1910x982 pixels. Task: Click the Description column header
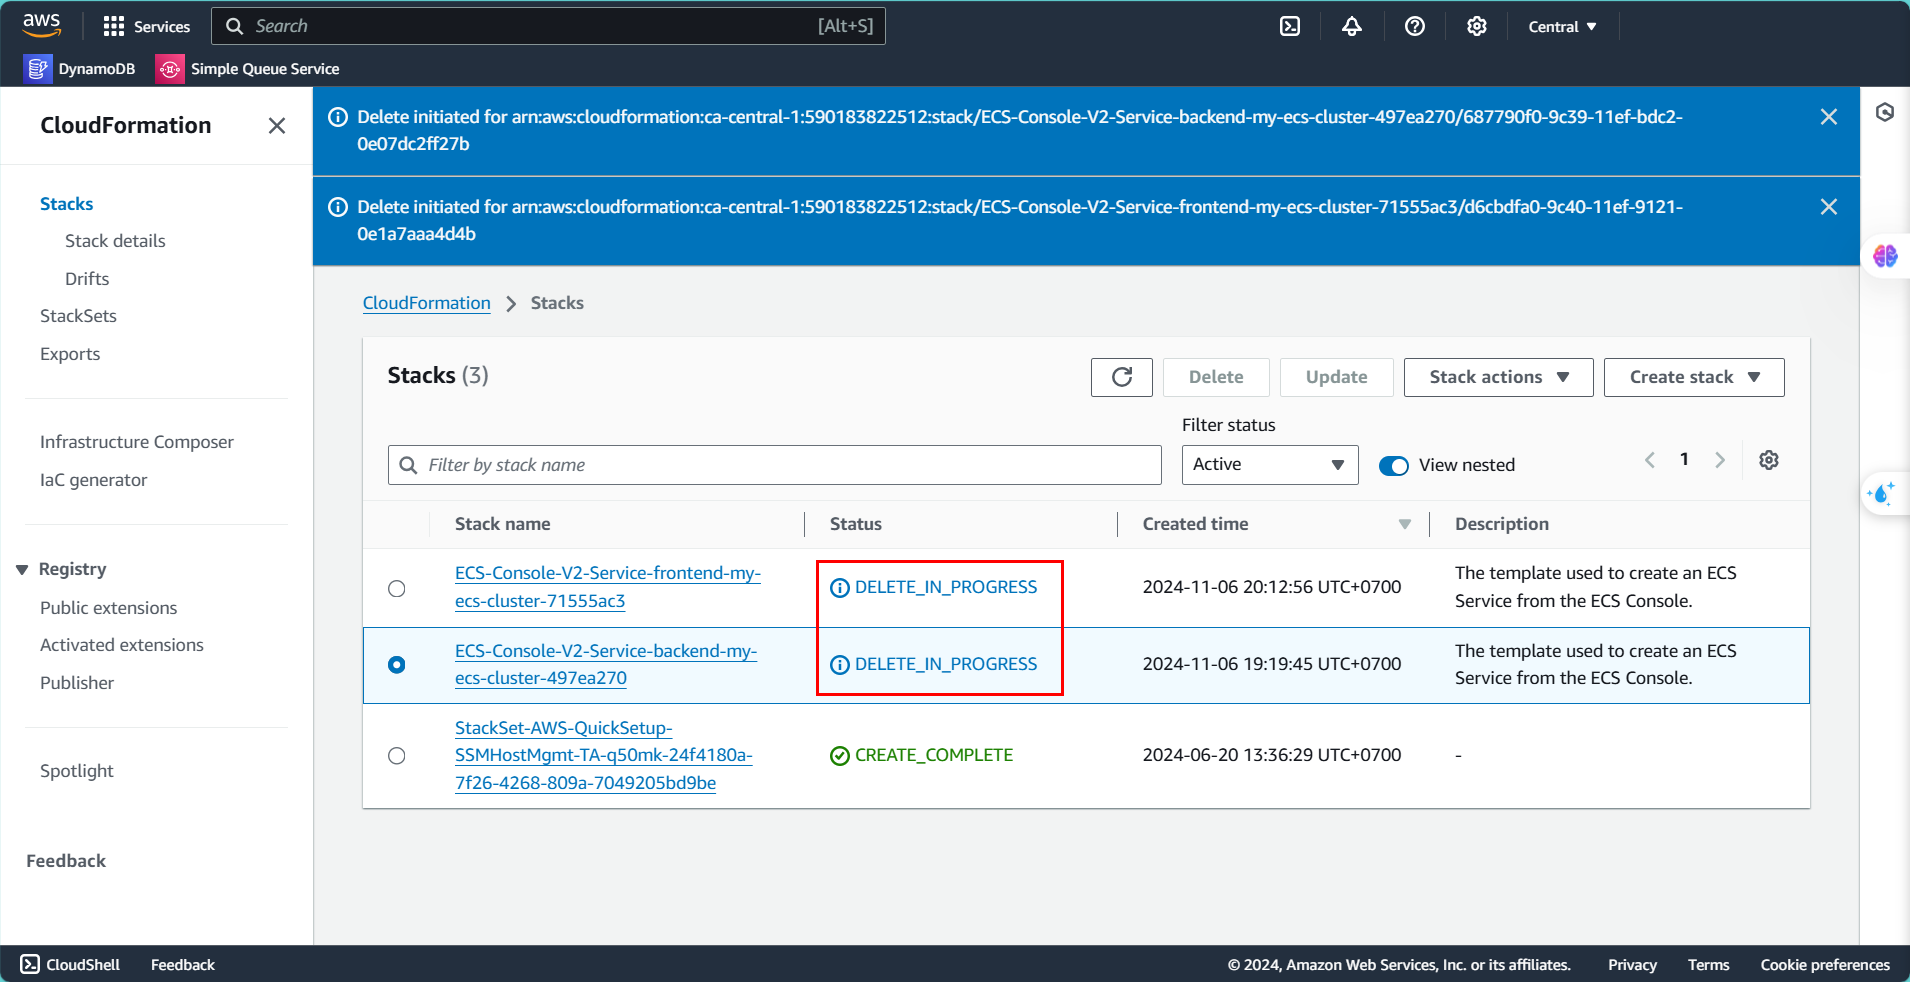point(1501,524)
